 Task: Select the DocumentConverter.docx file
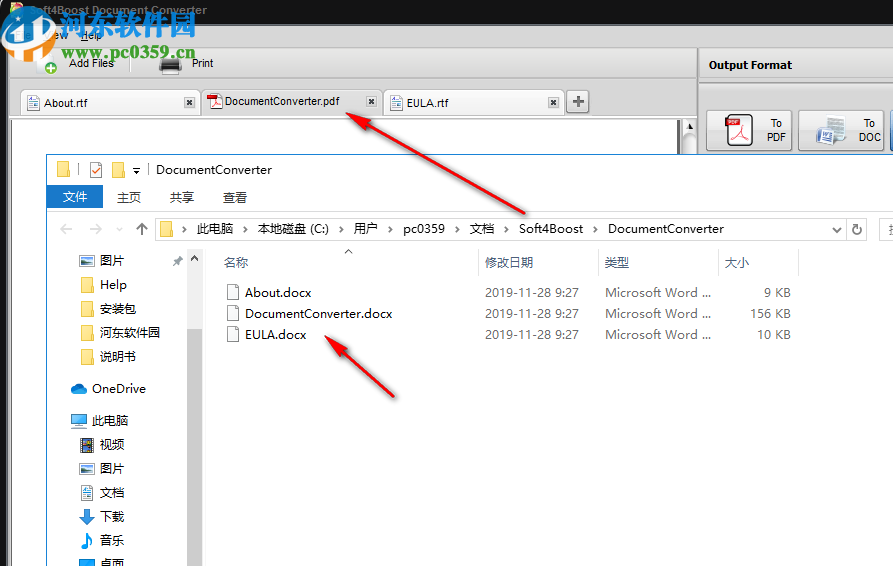(x=318, y=314)
